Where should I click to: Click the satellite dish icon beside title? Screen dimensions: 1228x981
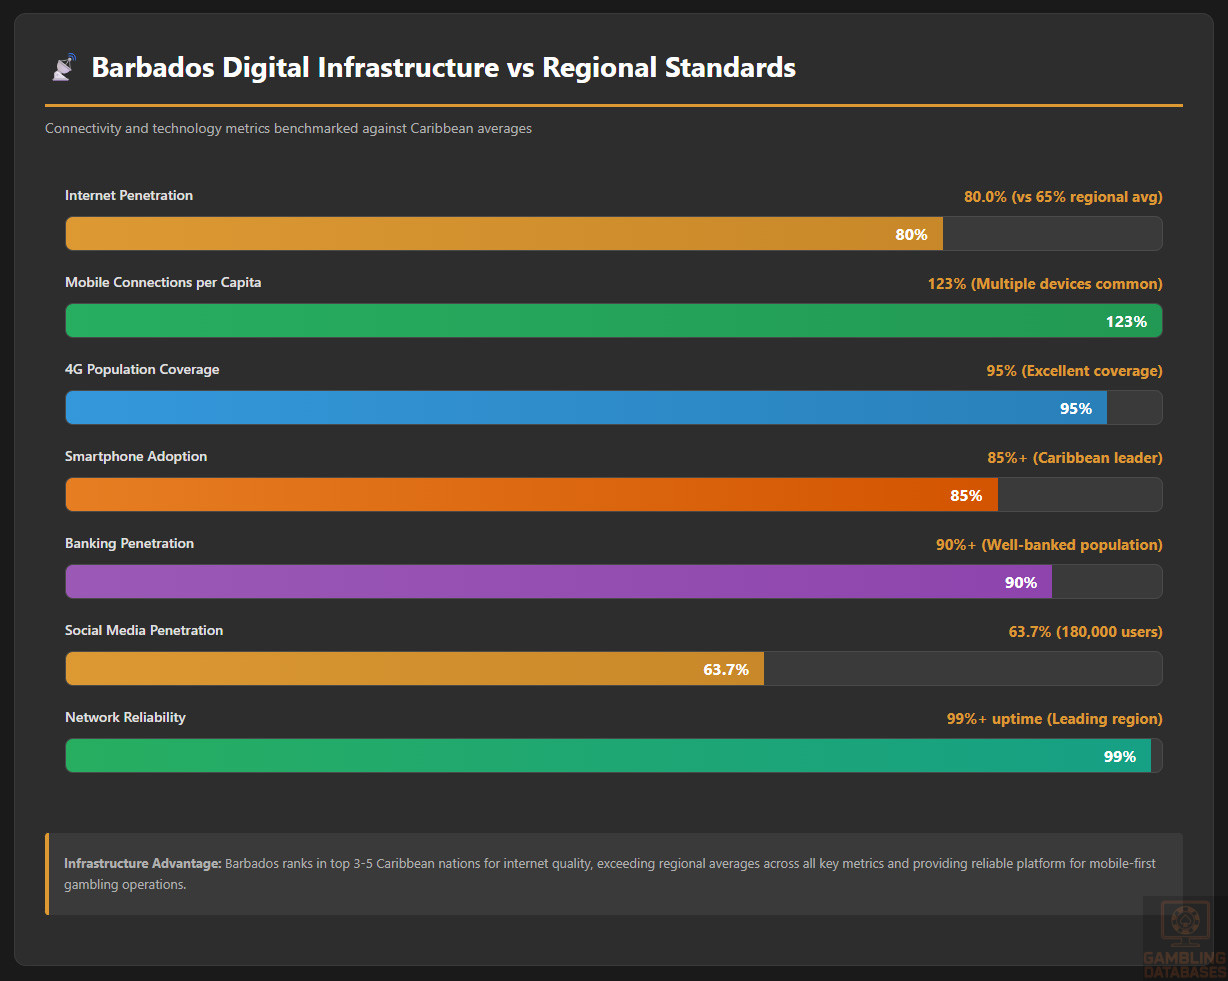tap(63, 68)
